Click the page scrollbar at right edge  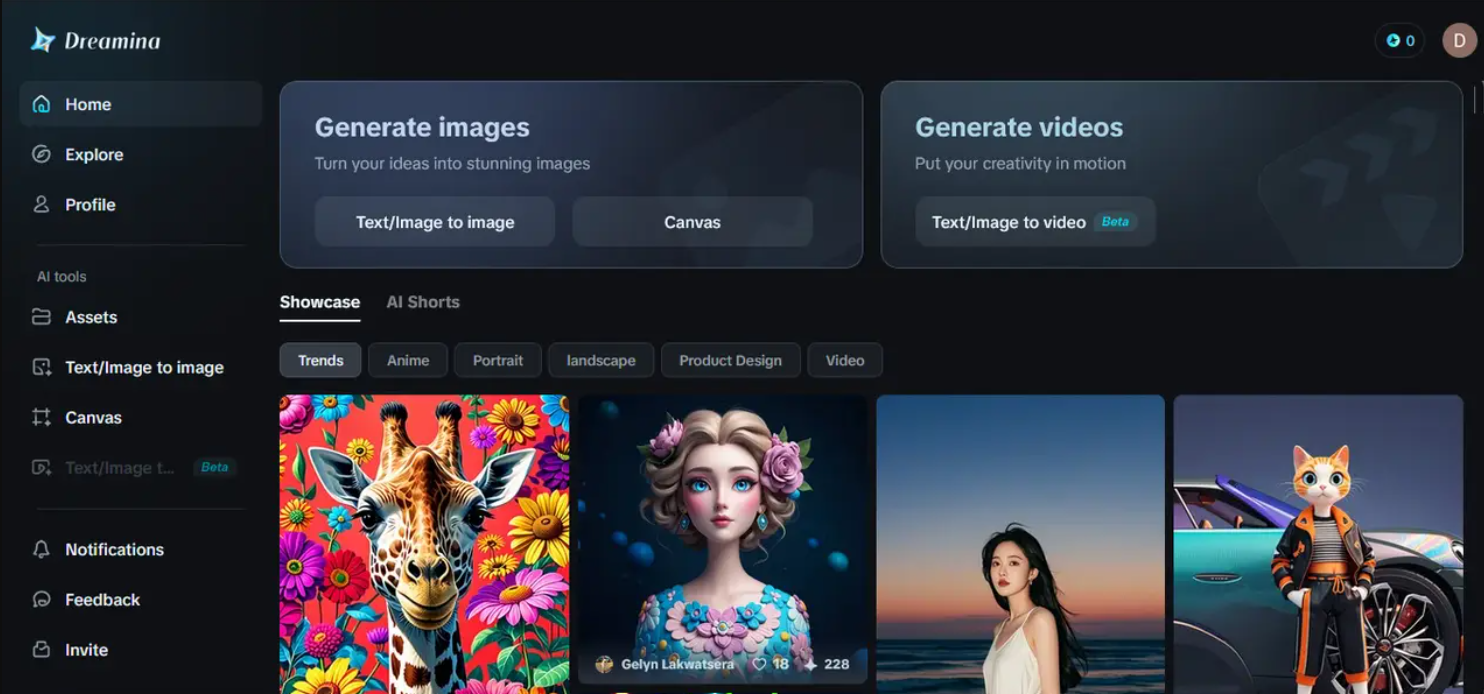coord(1475,99)
